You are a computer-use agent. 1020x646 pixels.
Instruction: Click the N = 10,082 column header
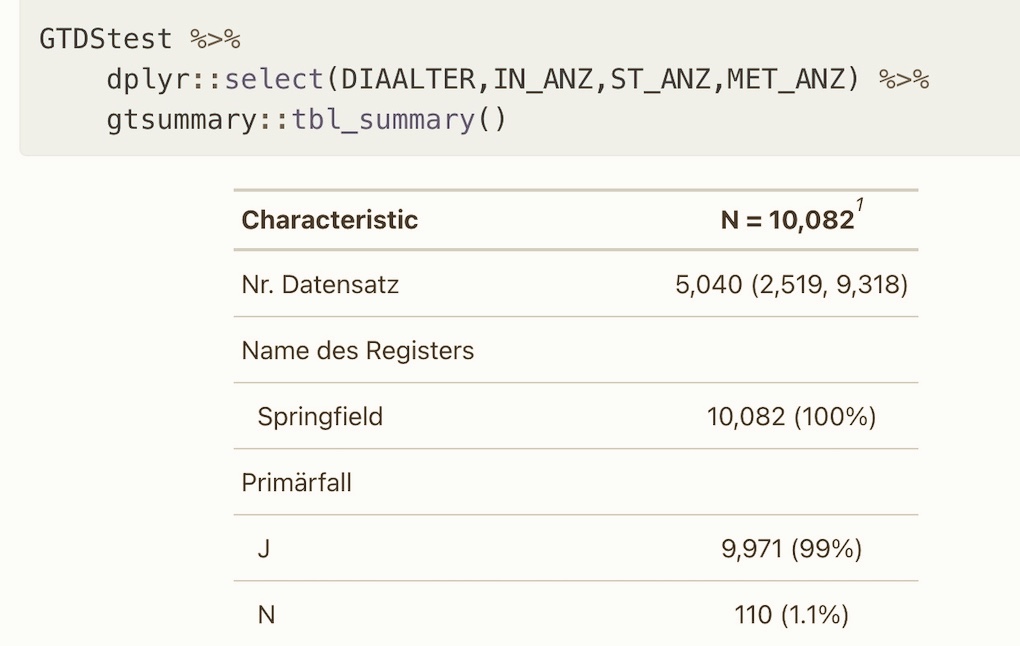pyautogui.click(x=786, y=220)
